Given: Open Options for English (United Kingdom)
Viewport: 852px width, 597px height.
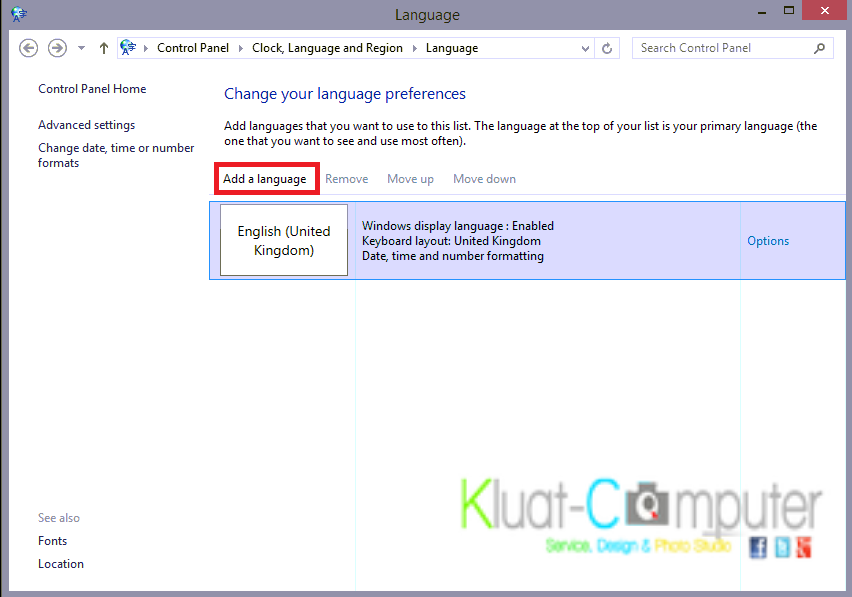Looking at the screenshot, I should point(768,240).
